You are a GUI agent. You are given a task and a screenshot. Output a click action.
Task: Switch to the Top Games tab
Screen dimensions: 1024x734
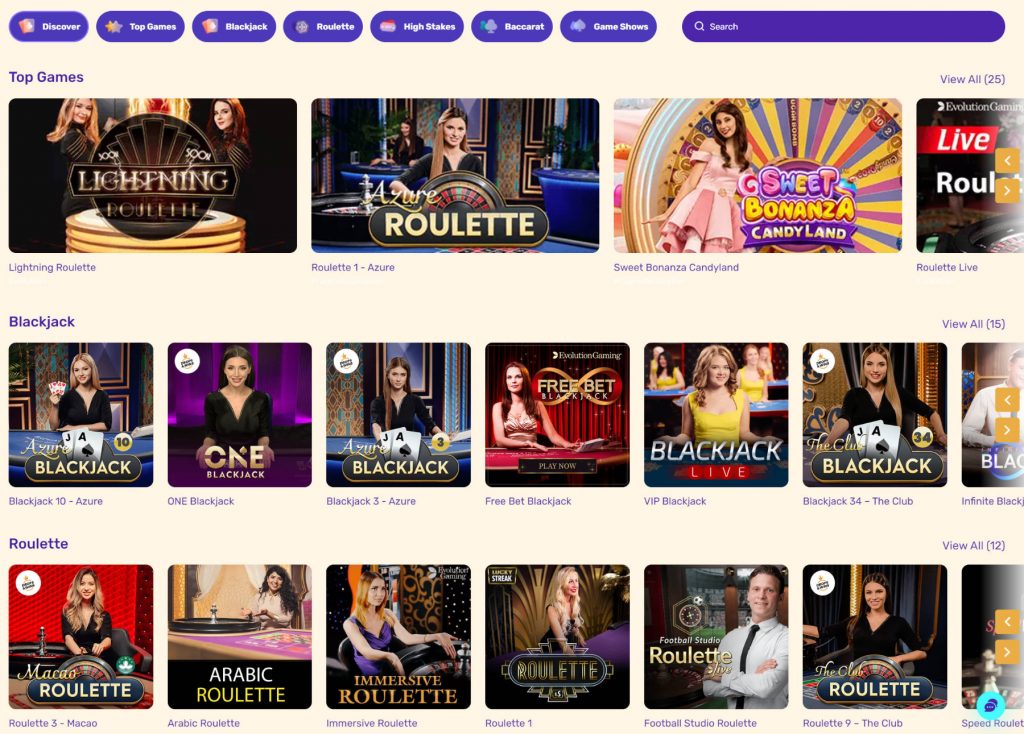coord(140,26)
